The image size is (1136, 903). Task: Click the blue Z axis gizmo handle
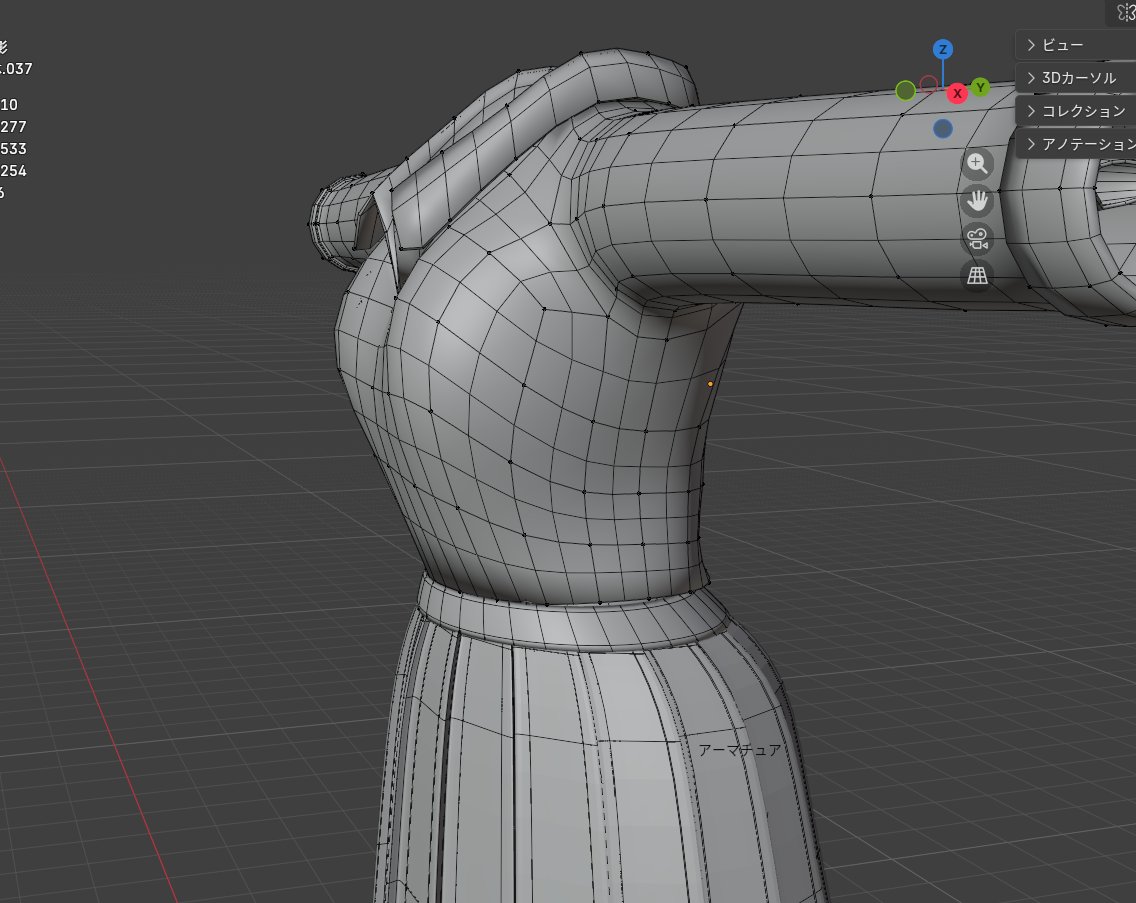coord(943,49)
